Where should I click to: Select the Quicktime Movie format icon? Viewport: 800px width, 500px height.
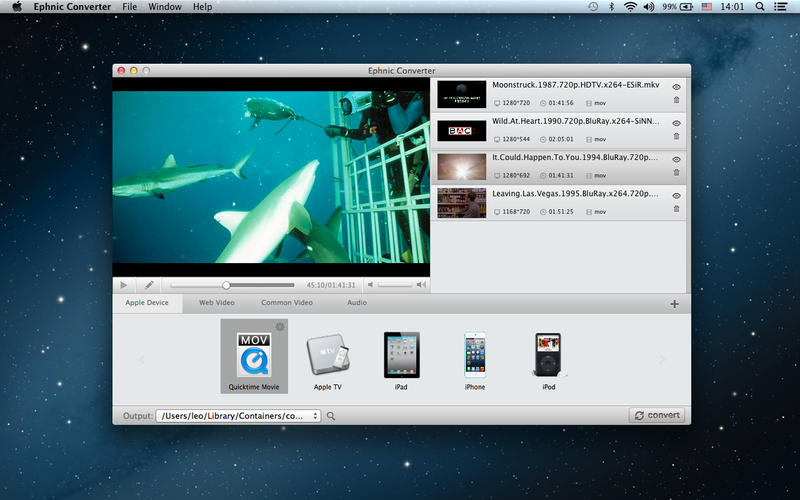click(x=253, y=355)
